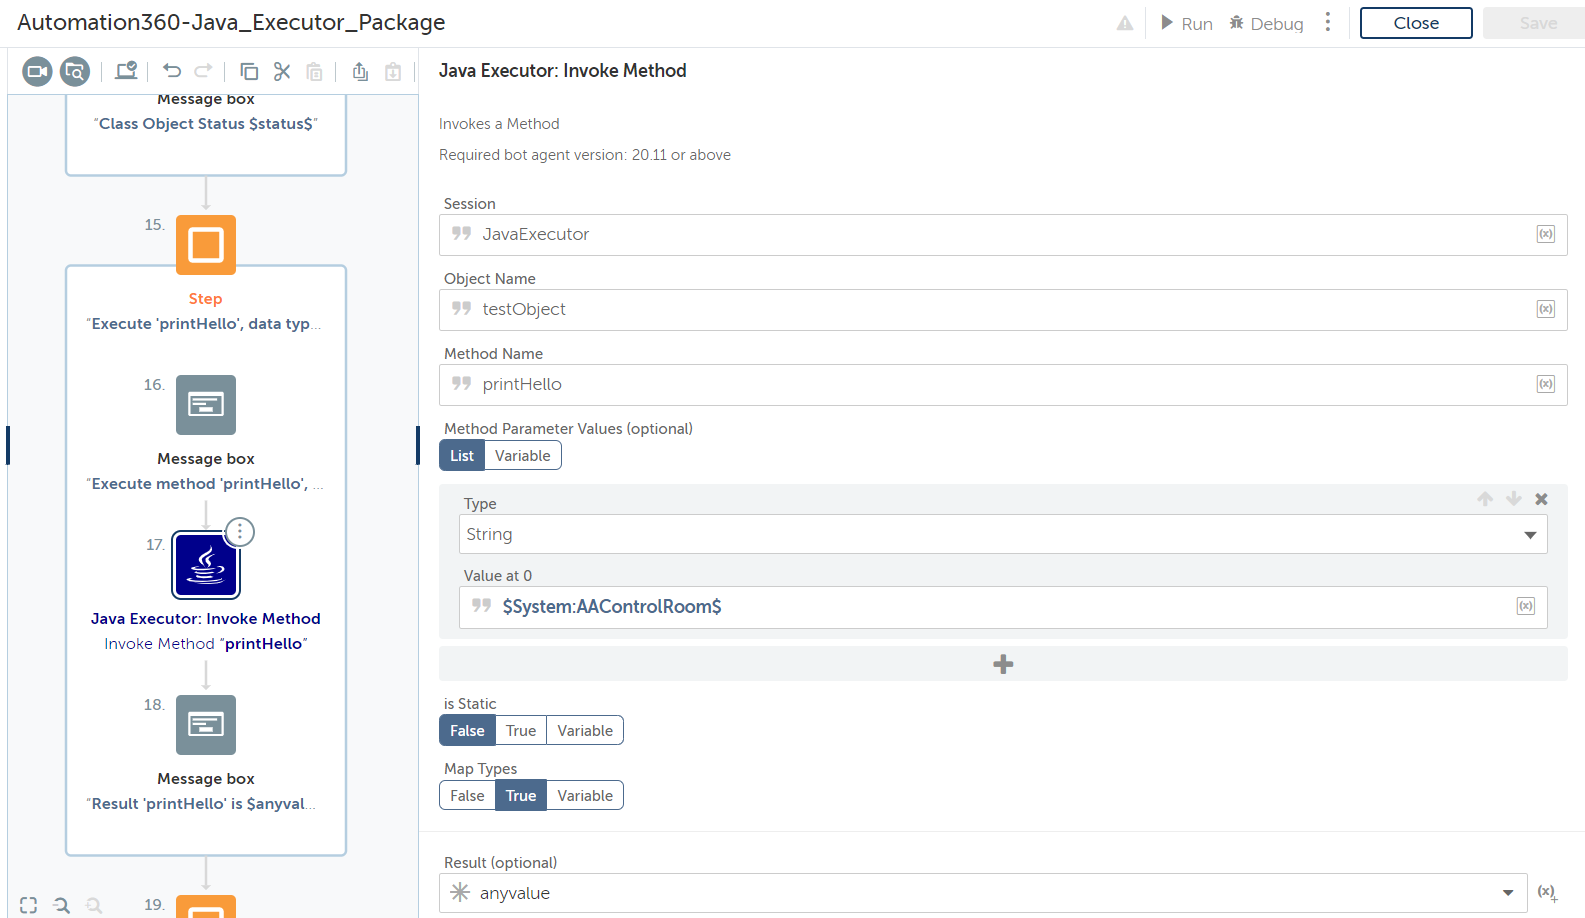Screen dimensions: 1585x918
Task: Undo the last action
Action: (x=172, y=71)
